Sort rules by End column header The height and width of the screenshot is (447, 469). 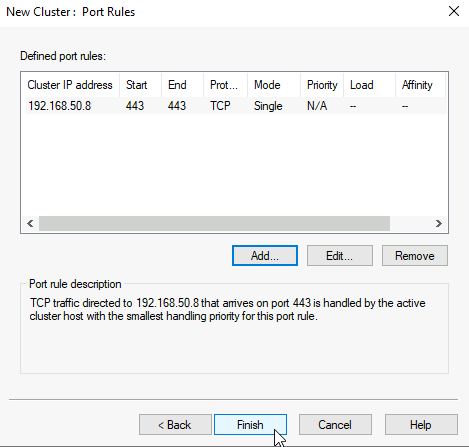(182, 85)
